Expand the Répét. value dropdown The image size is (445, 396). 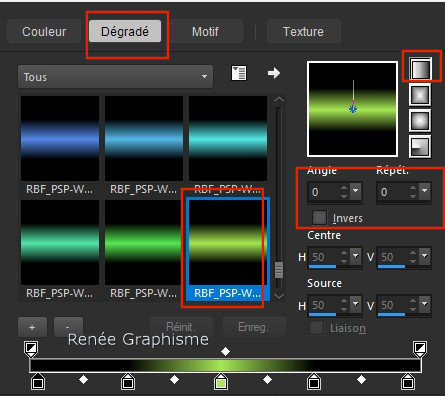tap(425, 191)
